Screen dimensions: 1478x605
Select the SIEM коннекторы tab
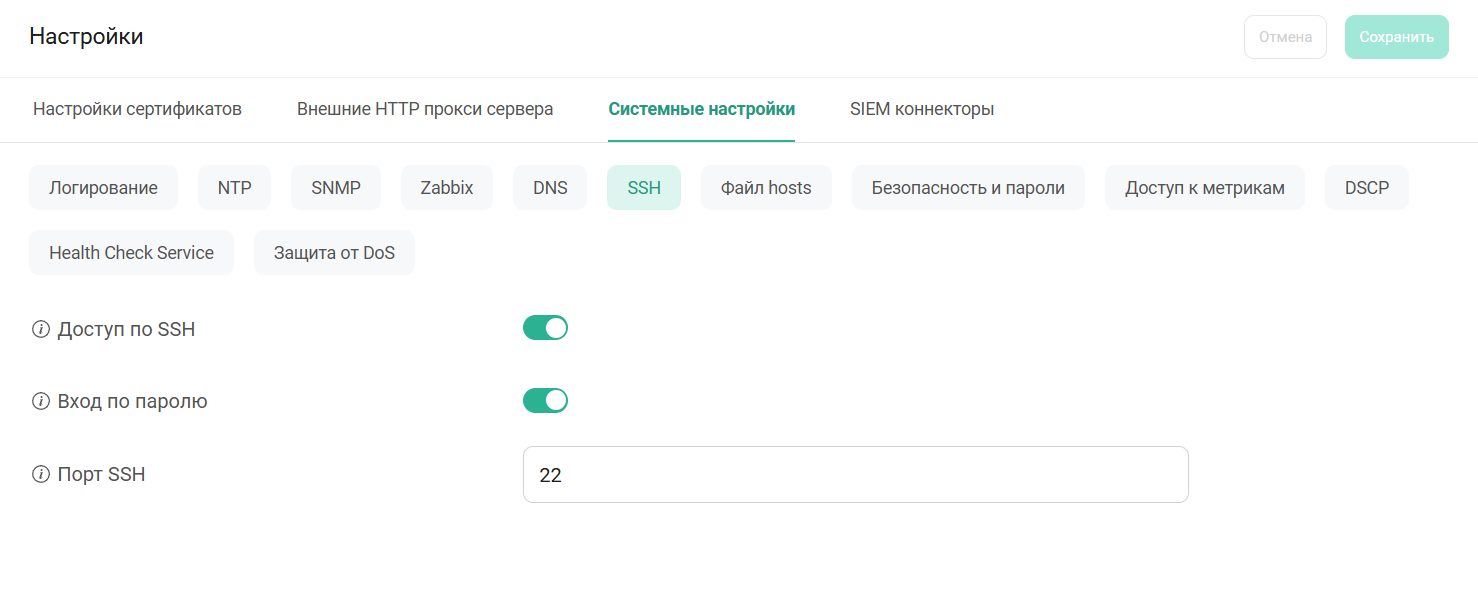coord(922,109)
